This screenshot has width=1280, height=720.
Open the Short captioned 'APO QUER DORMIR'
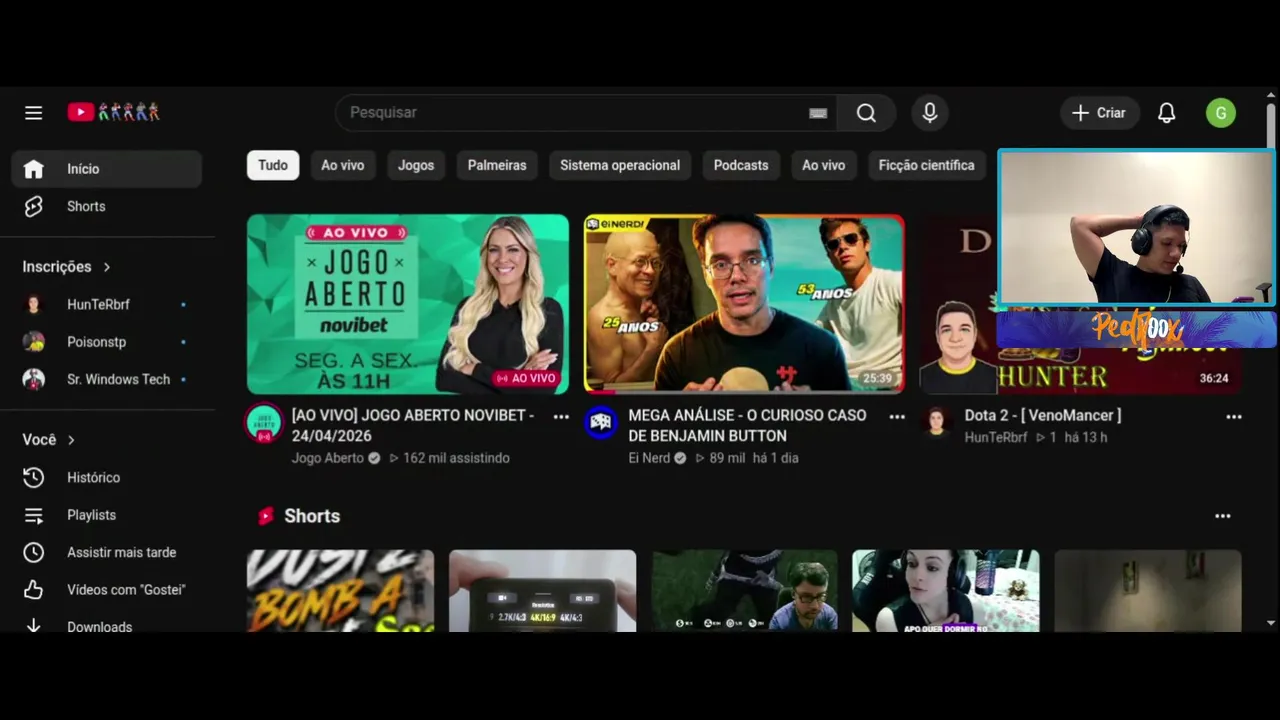tap(945, 591)
